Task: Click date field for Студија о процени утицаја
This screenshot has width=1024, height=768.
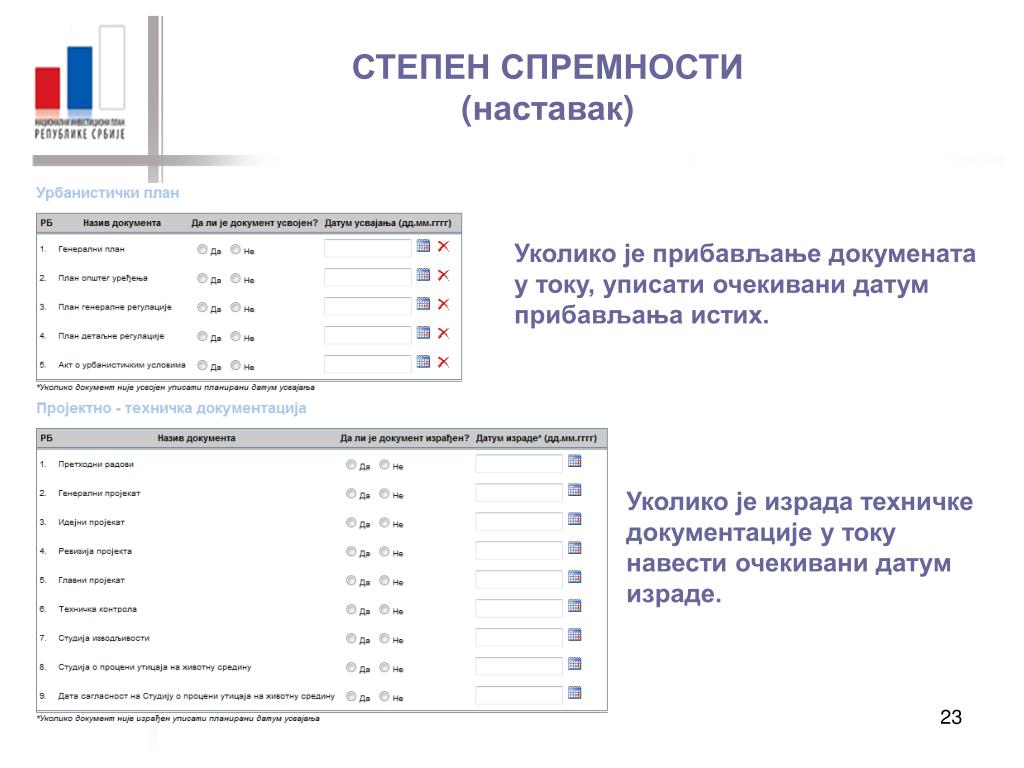Action: tap(519, 666)
